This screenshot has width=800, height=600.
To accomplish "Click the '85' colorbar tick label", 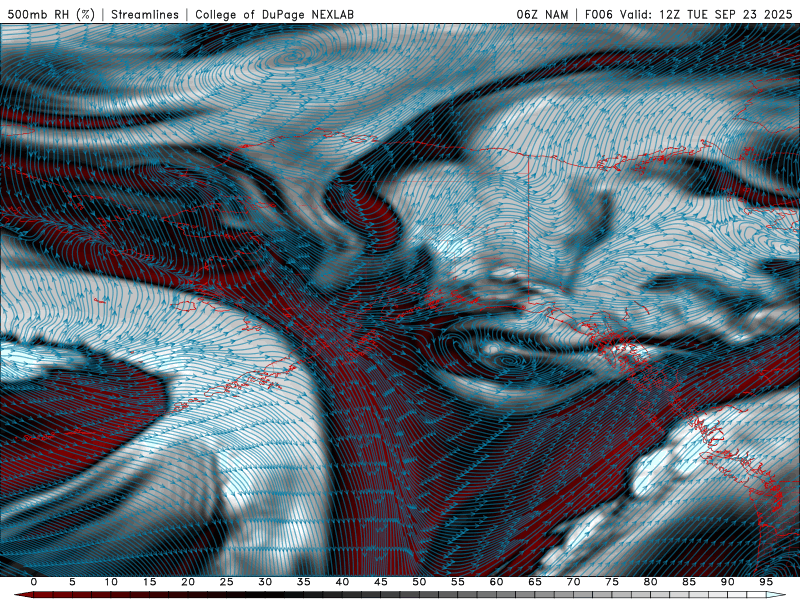I will coord(689,582).
